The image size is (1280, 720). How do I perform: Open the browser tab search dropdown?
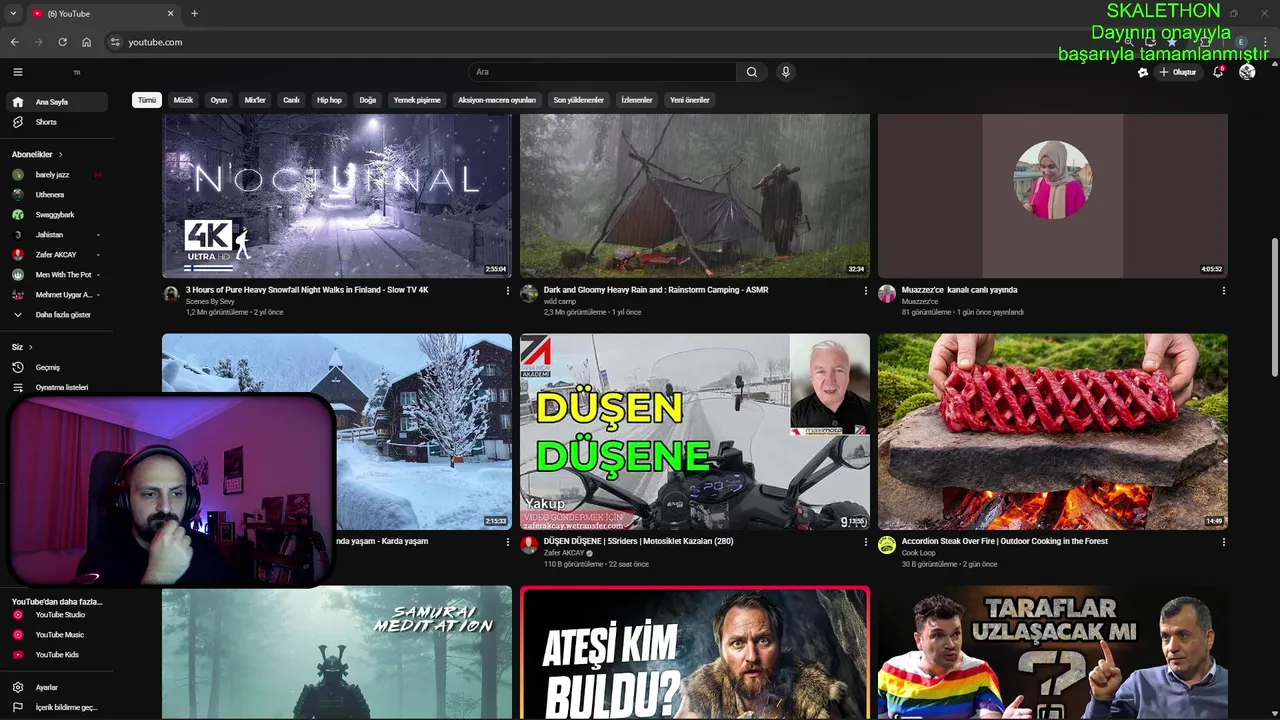13,13
